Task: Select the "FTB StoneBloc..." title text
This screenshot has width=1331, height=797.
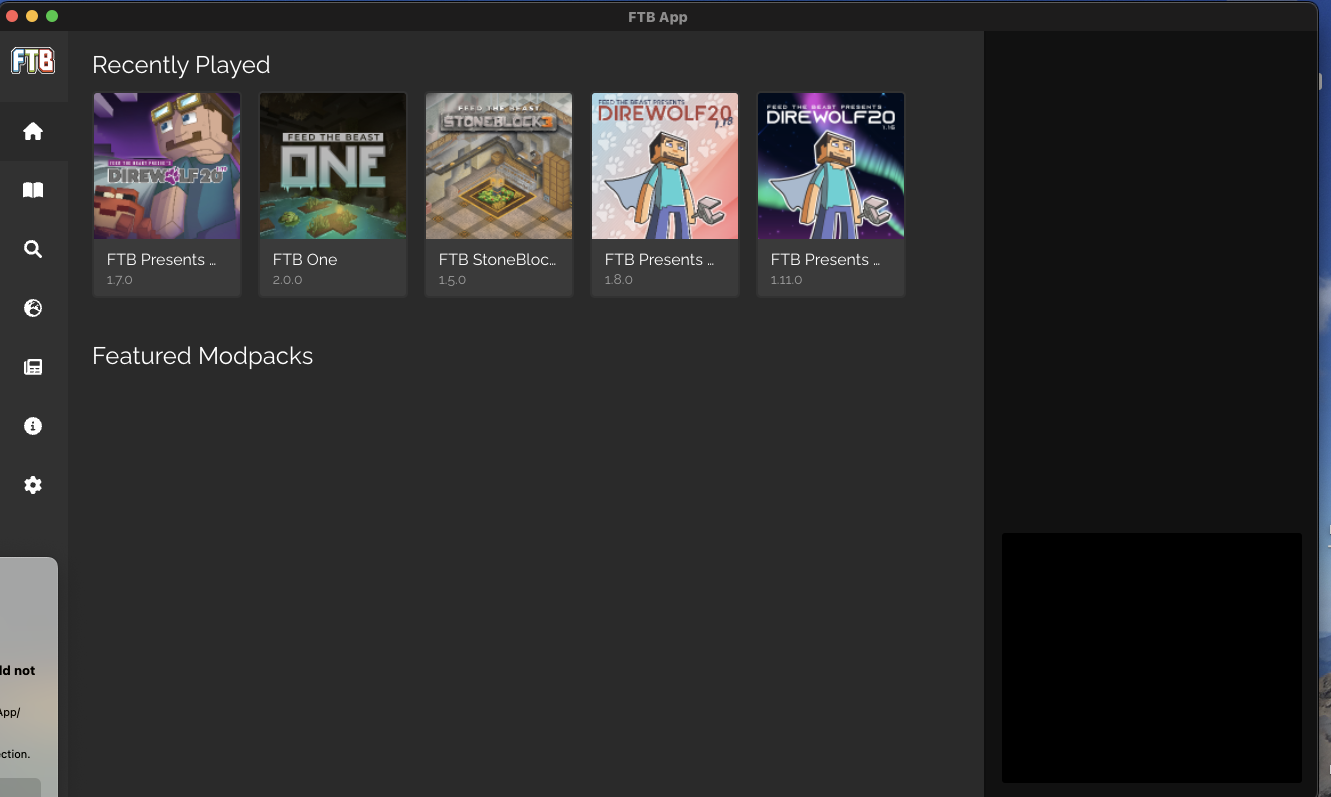Action: [x=498, y=259]
